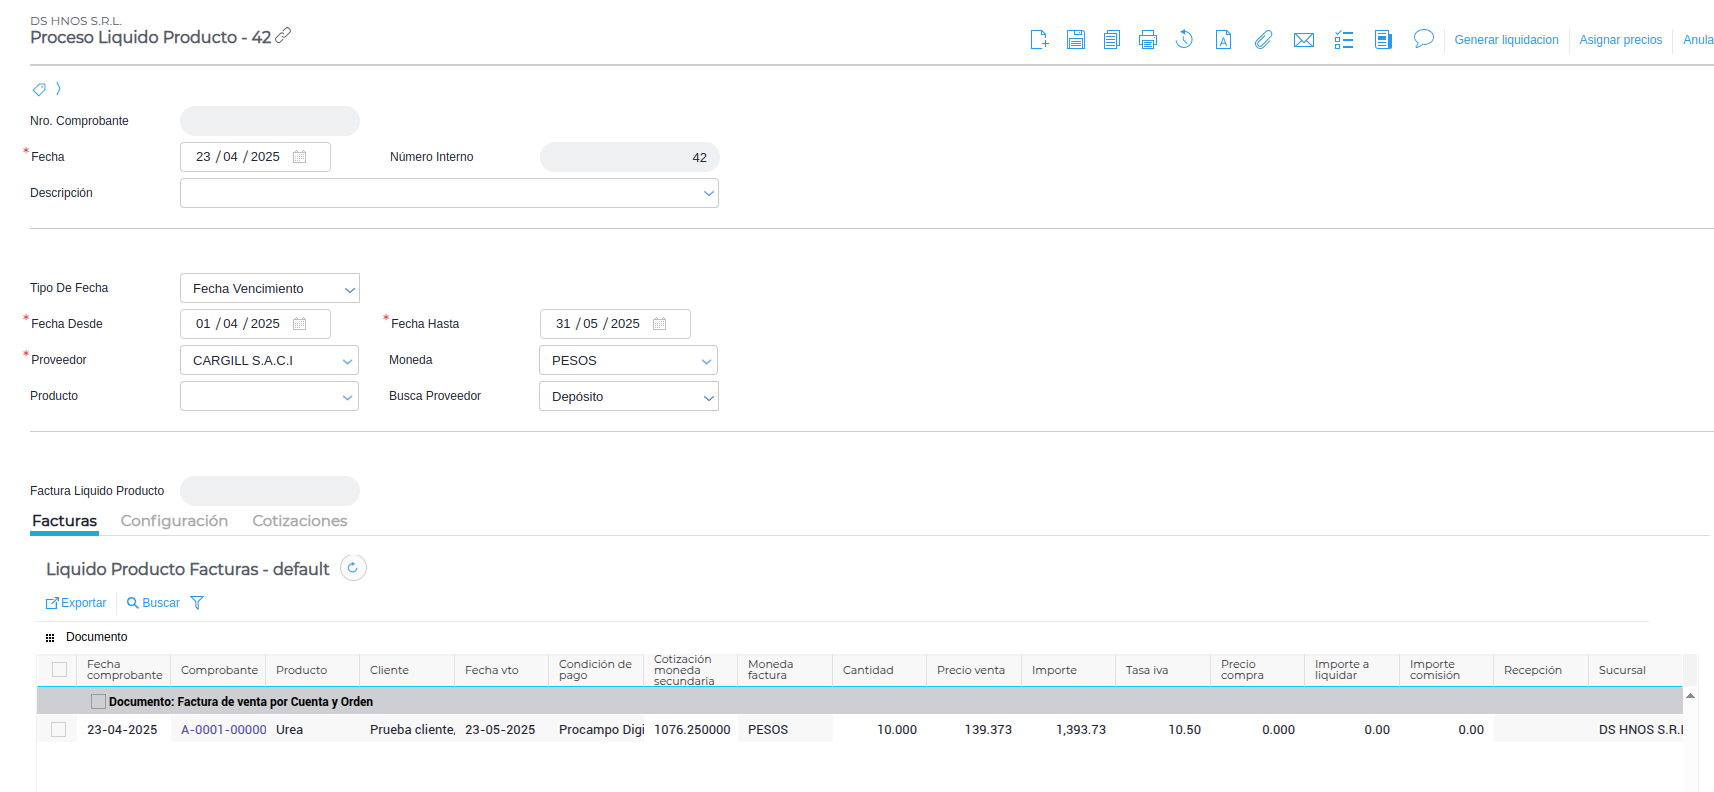Screen dimensions: 1714x792
Task: Open the Cotizaciones tab
Action: click(299, 521)
